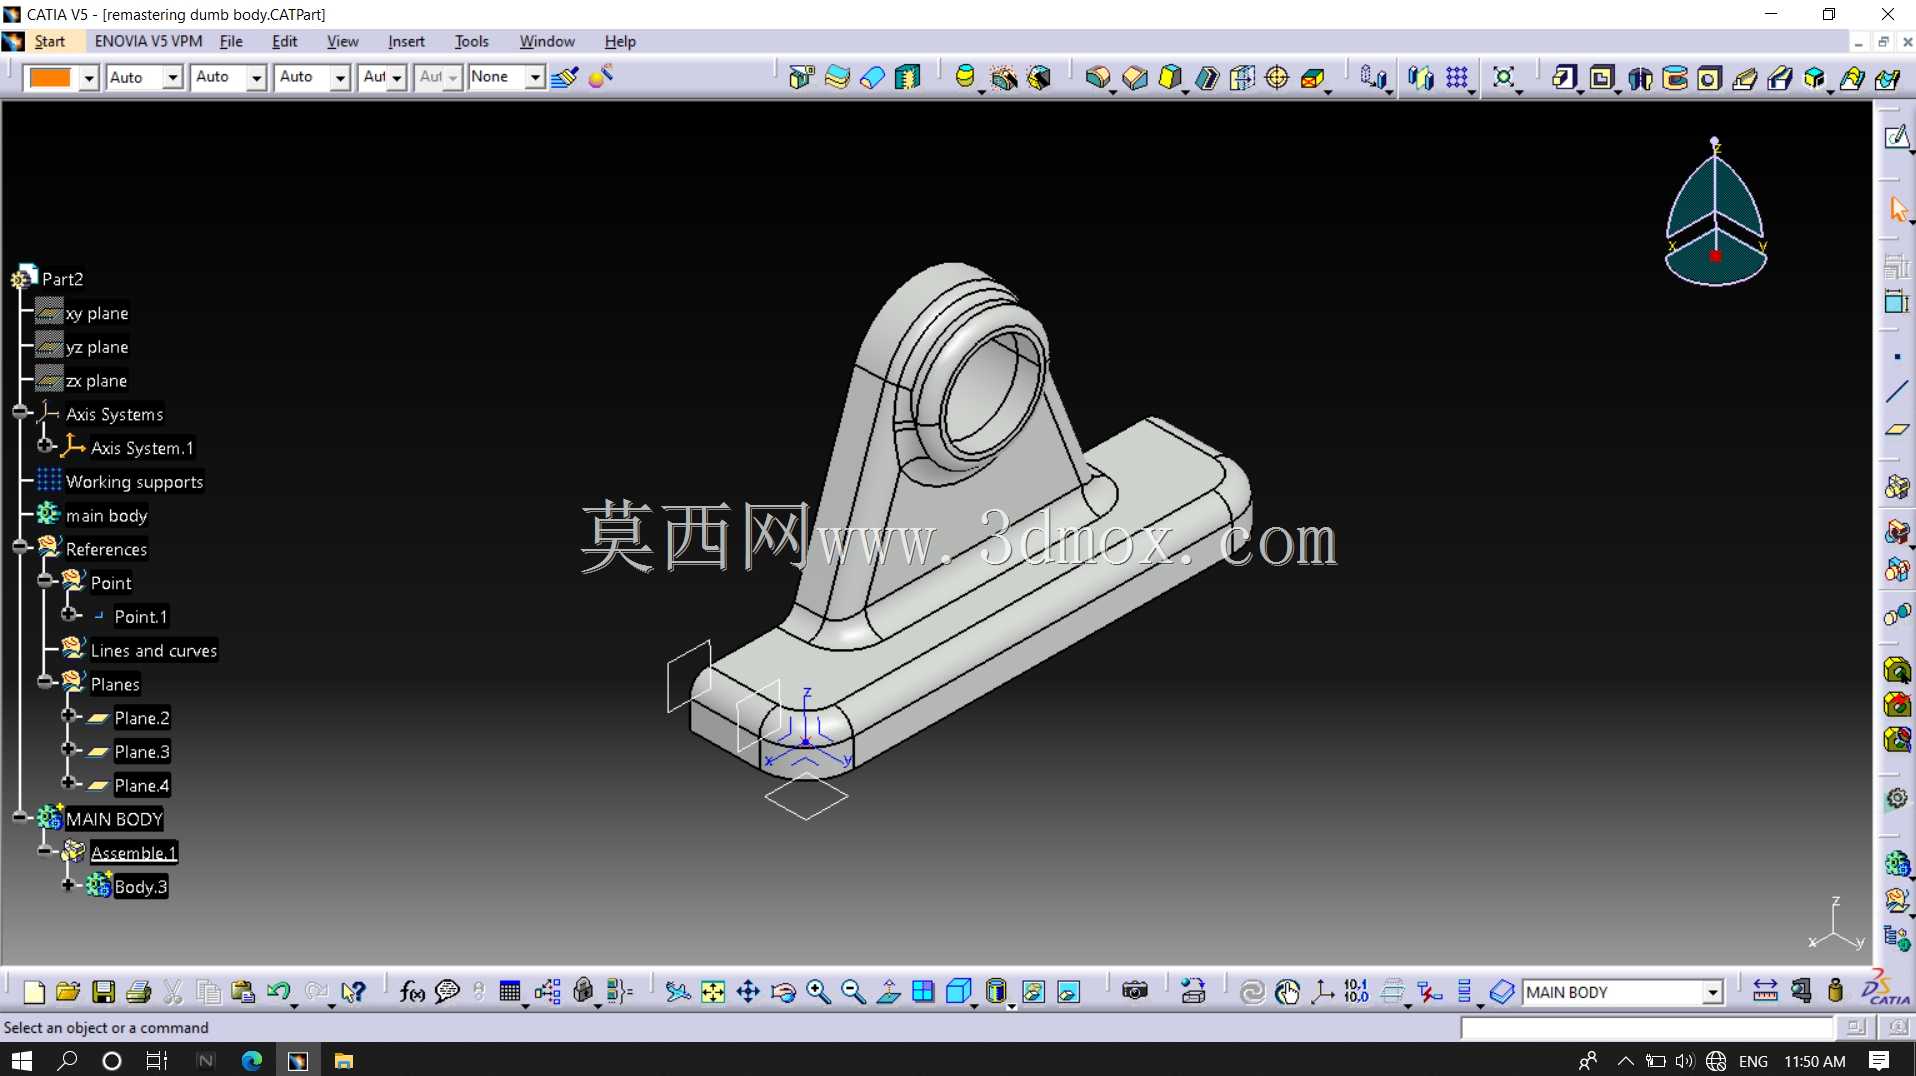This screenshot has height=1076, width=1916.
Task: Click the Sketch icon in right toolbar
Action: (1896, 137)
